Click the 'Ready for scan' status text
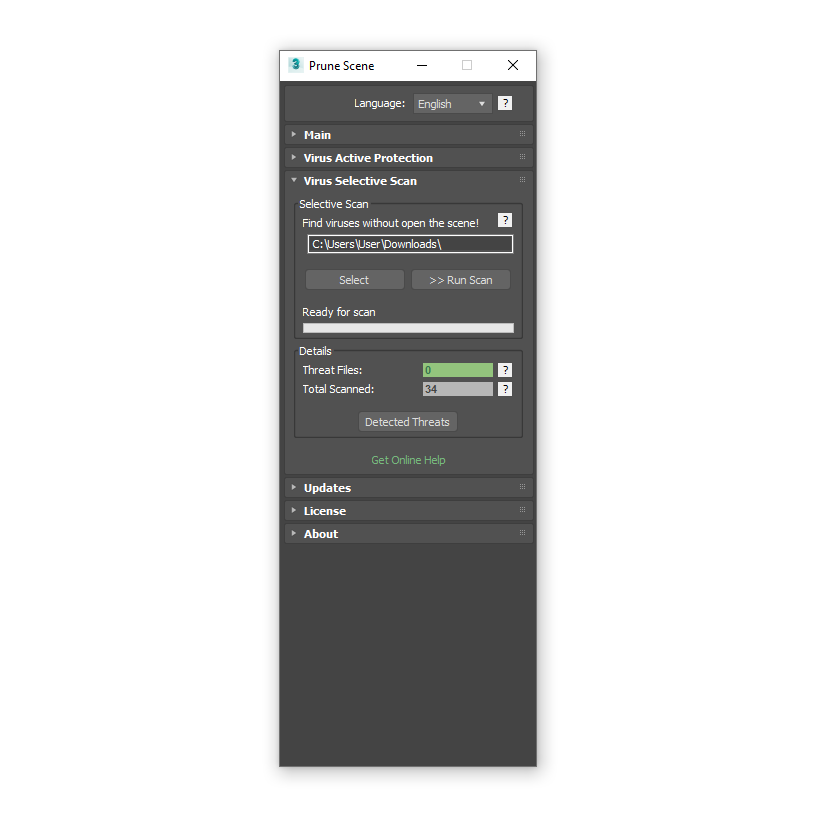 [x=339, y=312]
